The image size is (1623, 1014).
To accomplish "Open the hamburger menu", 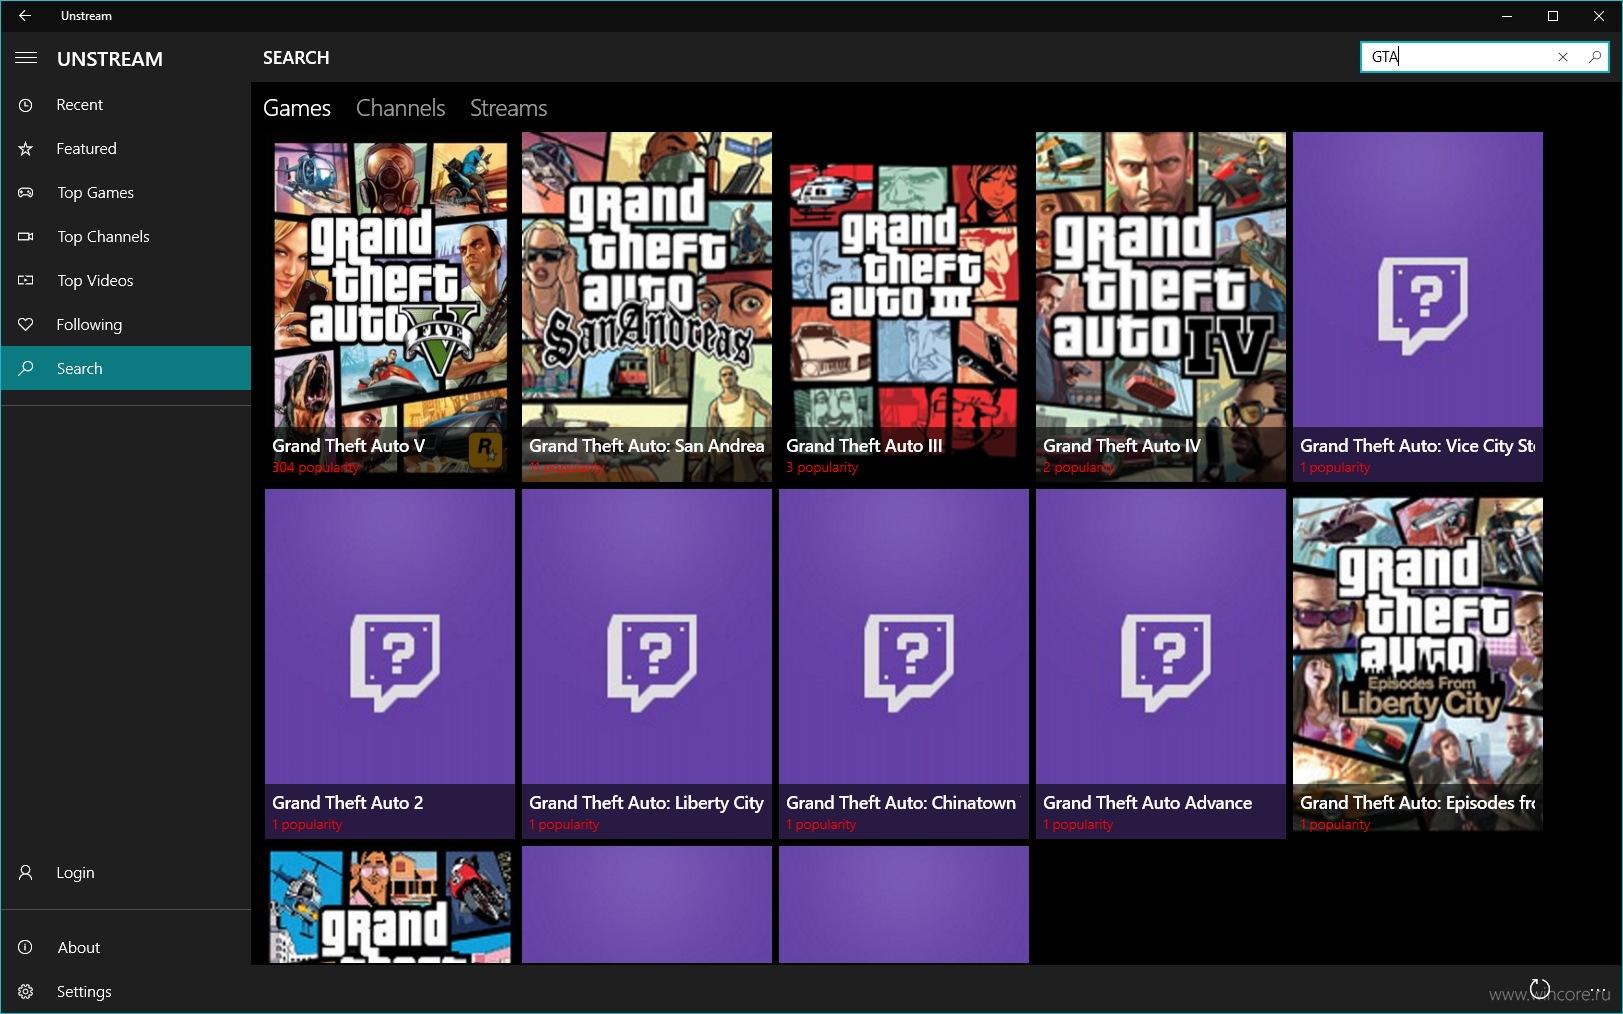I will [x=26, y=58].
